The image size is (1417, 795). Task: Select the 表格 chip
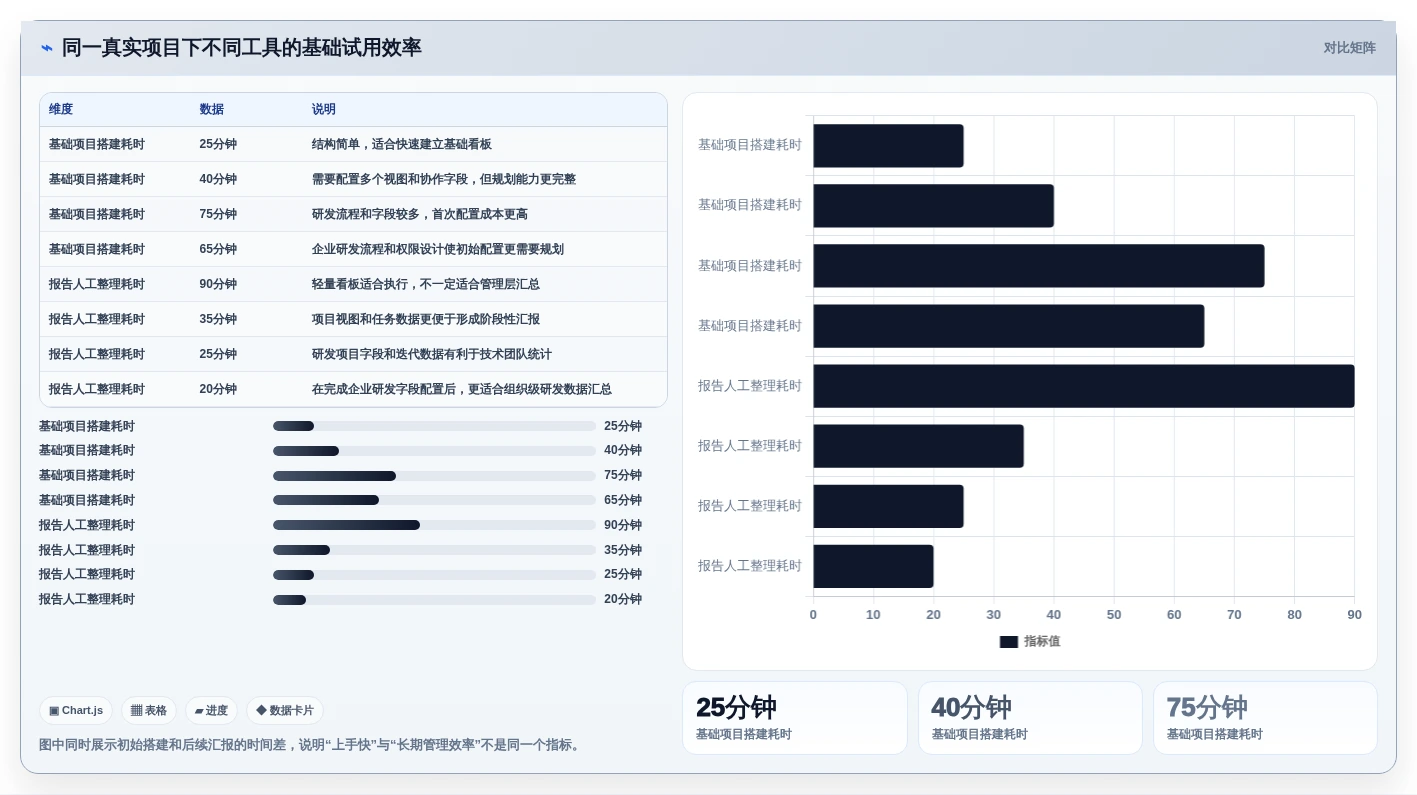point(149,710)
